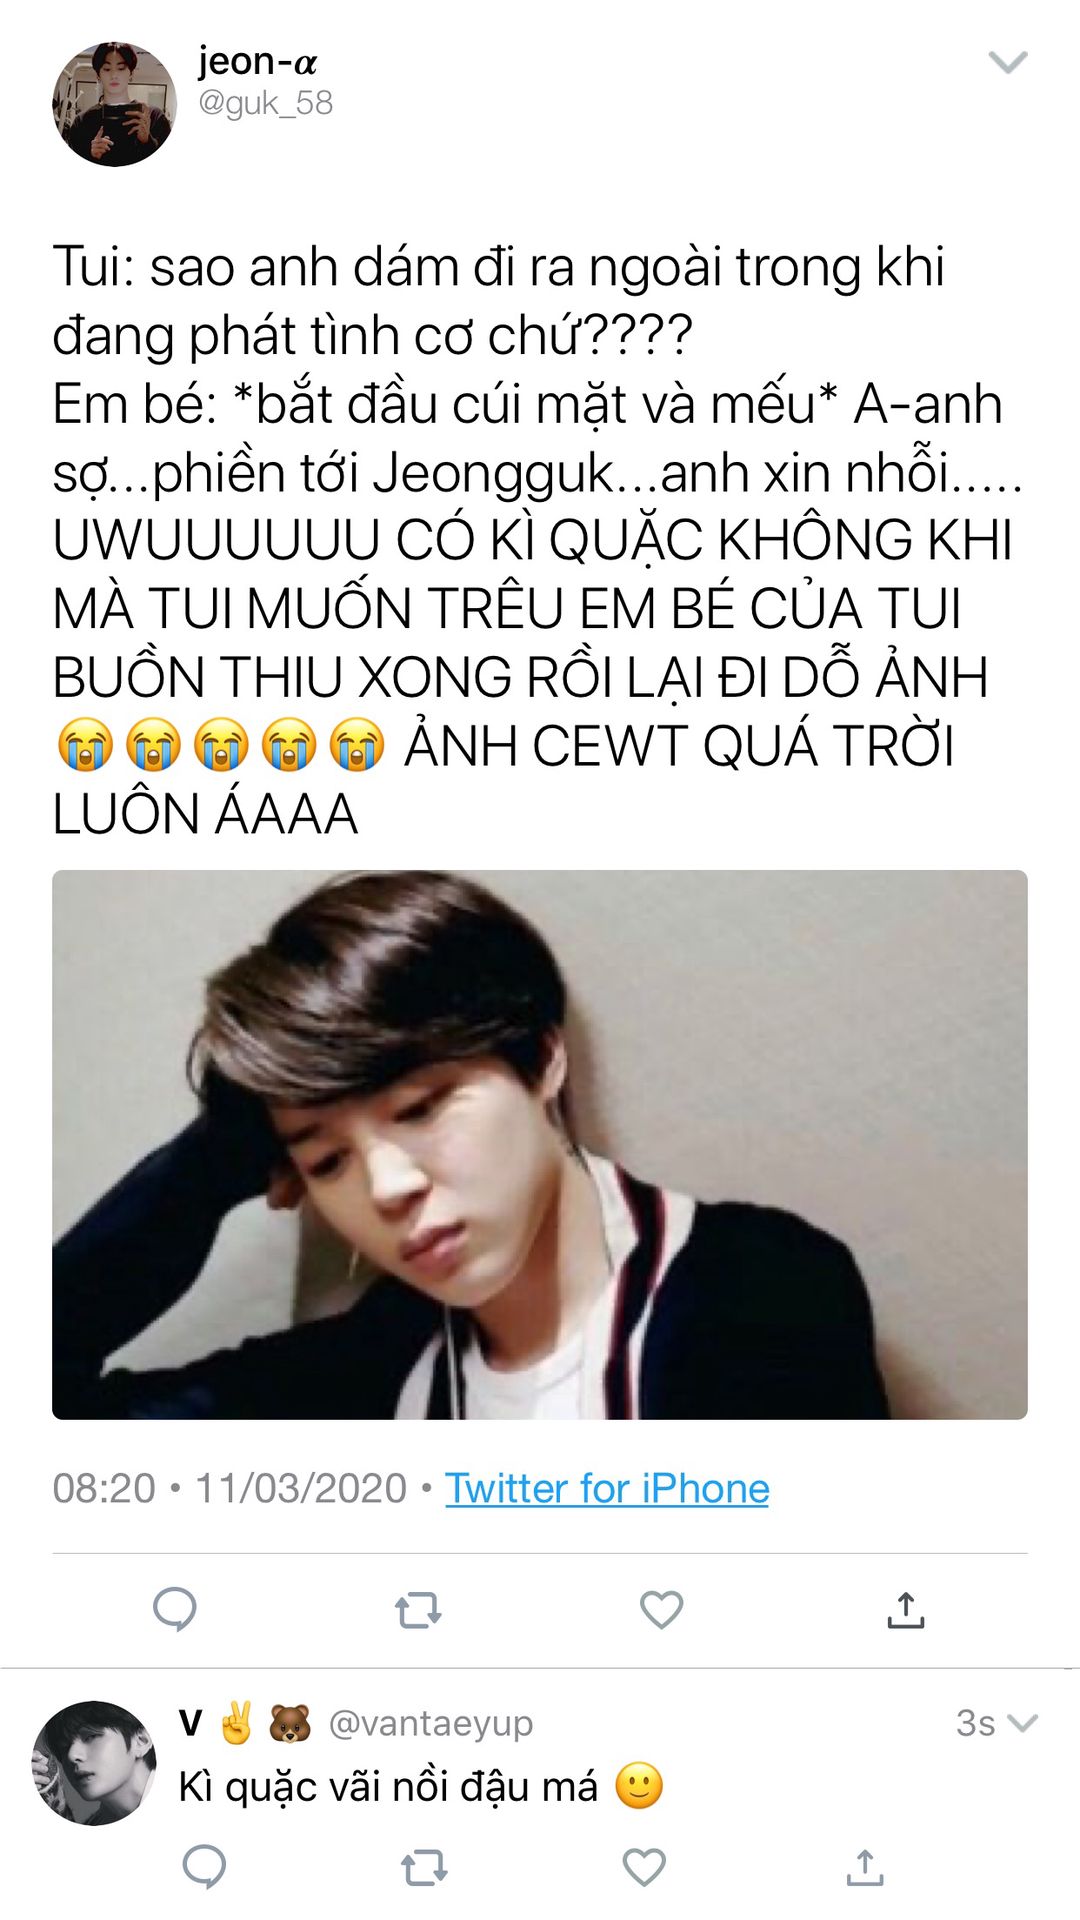This screenshot has height=1920, width=1080.
Task: Expand options chevron beside 3s timestamp
Action: coord(1022,1723)
